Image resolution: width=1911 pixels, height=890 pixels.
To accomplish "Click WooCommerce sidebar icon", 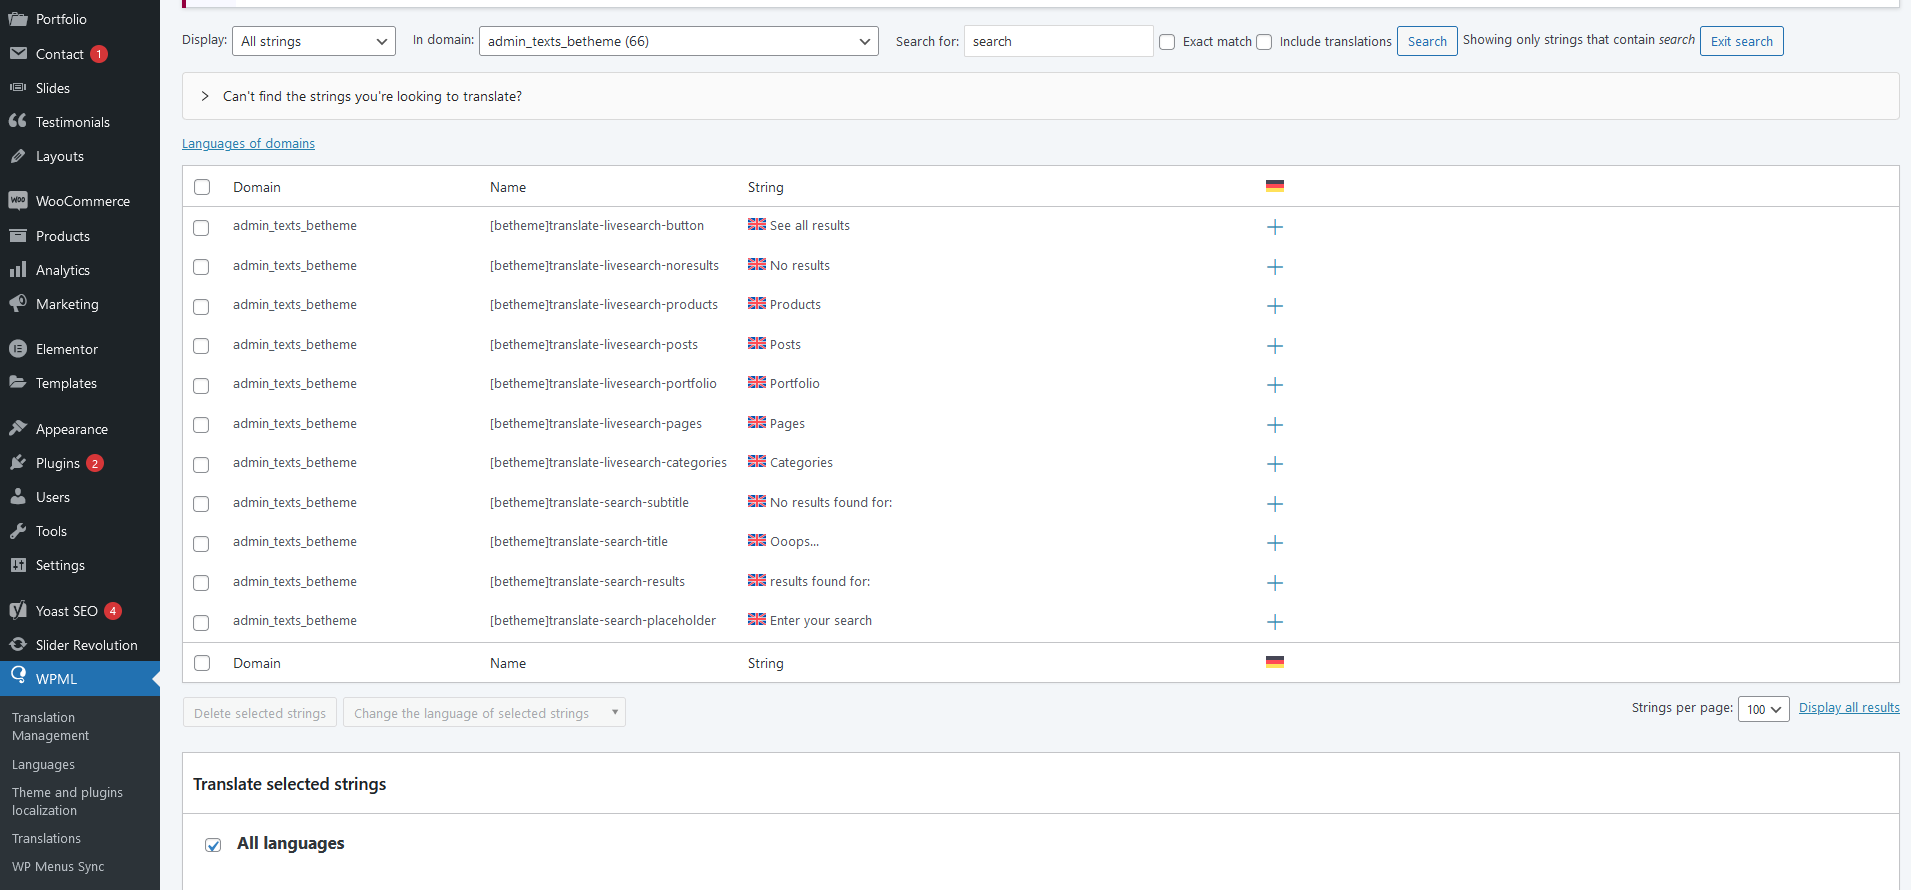I will click(18, 200).
